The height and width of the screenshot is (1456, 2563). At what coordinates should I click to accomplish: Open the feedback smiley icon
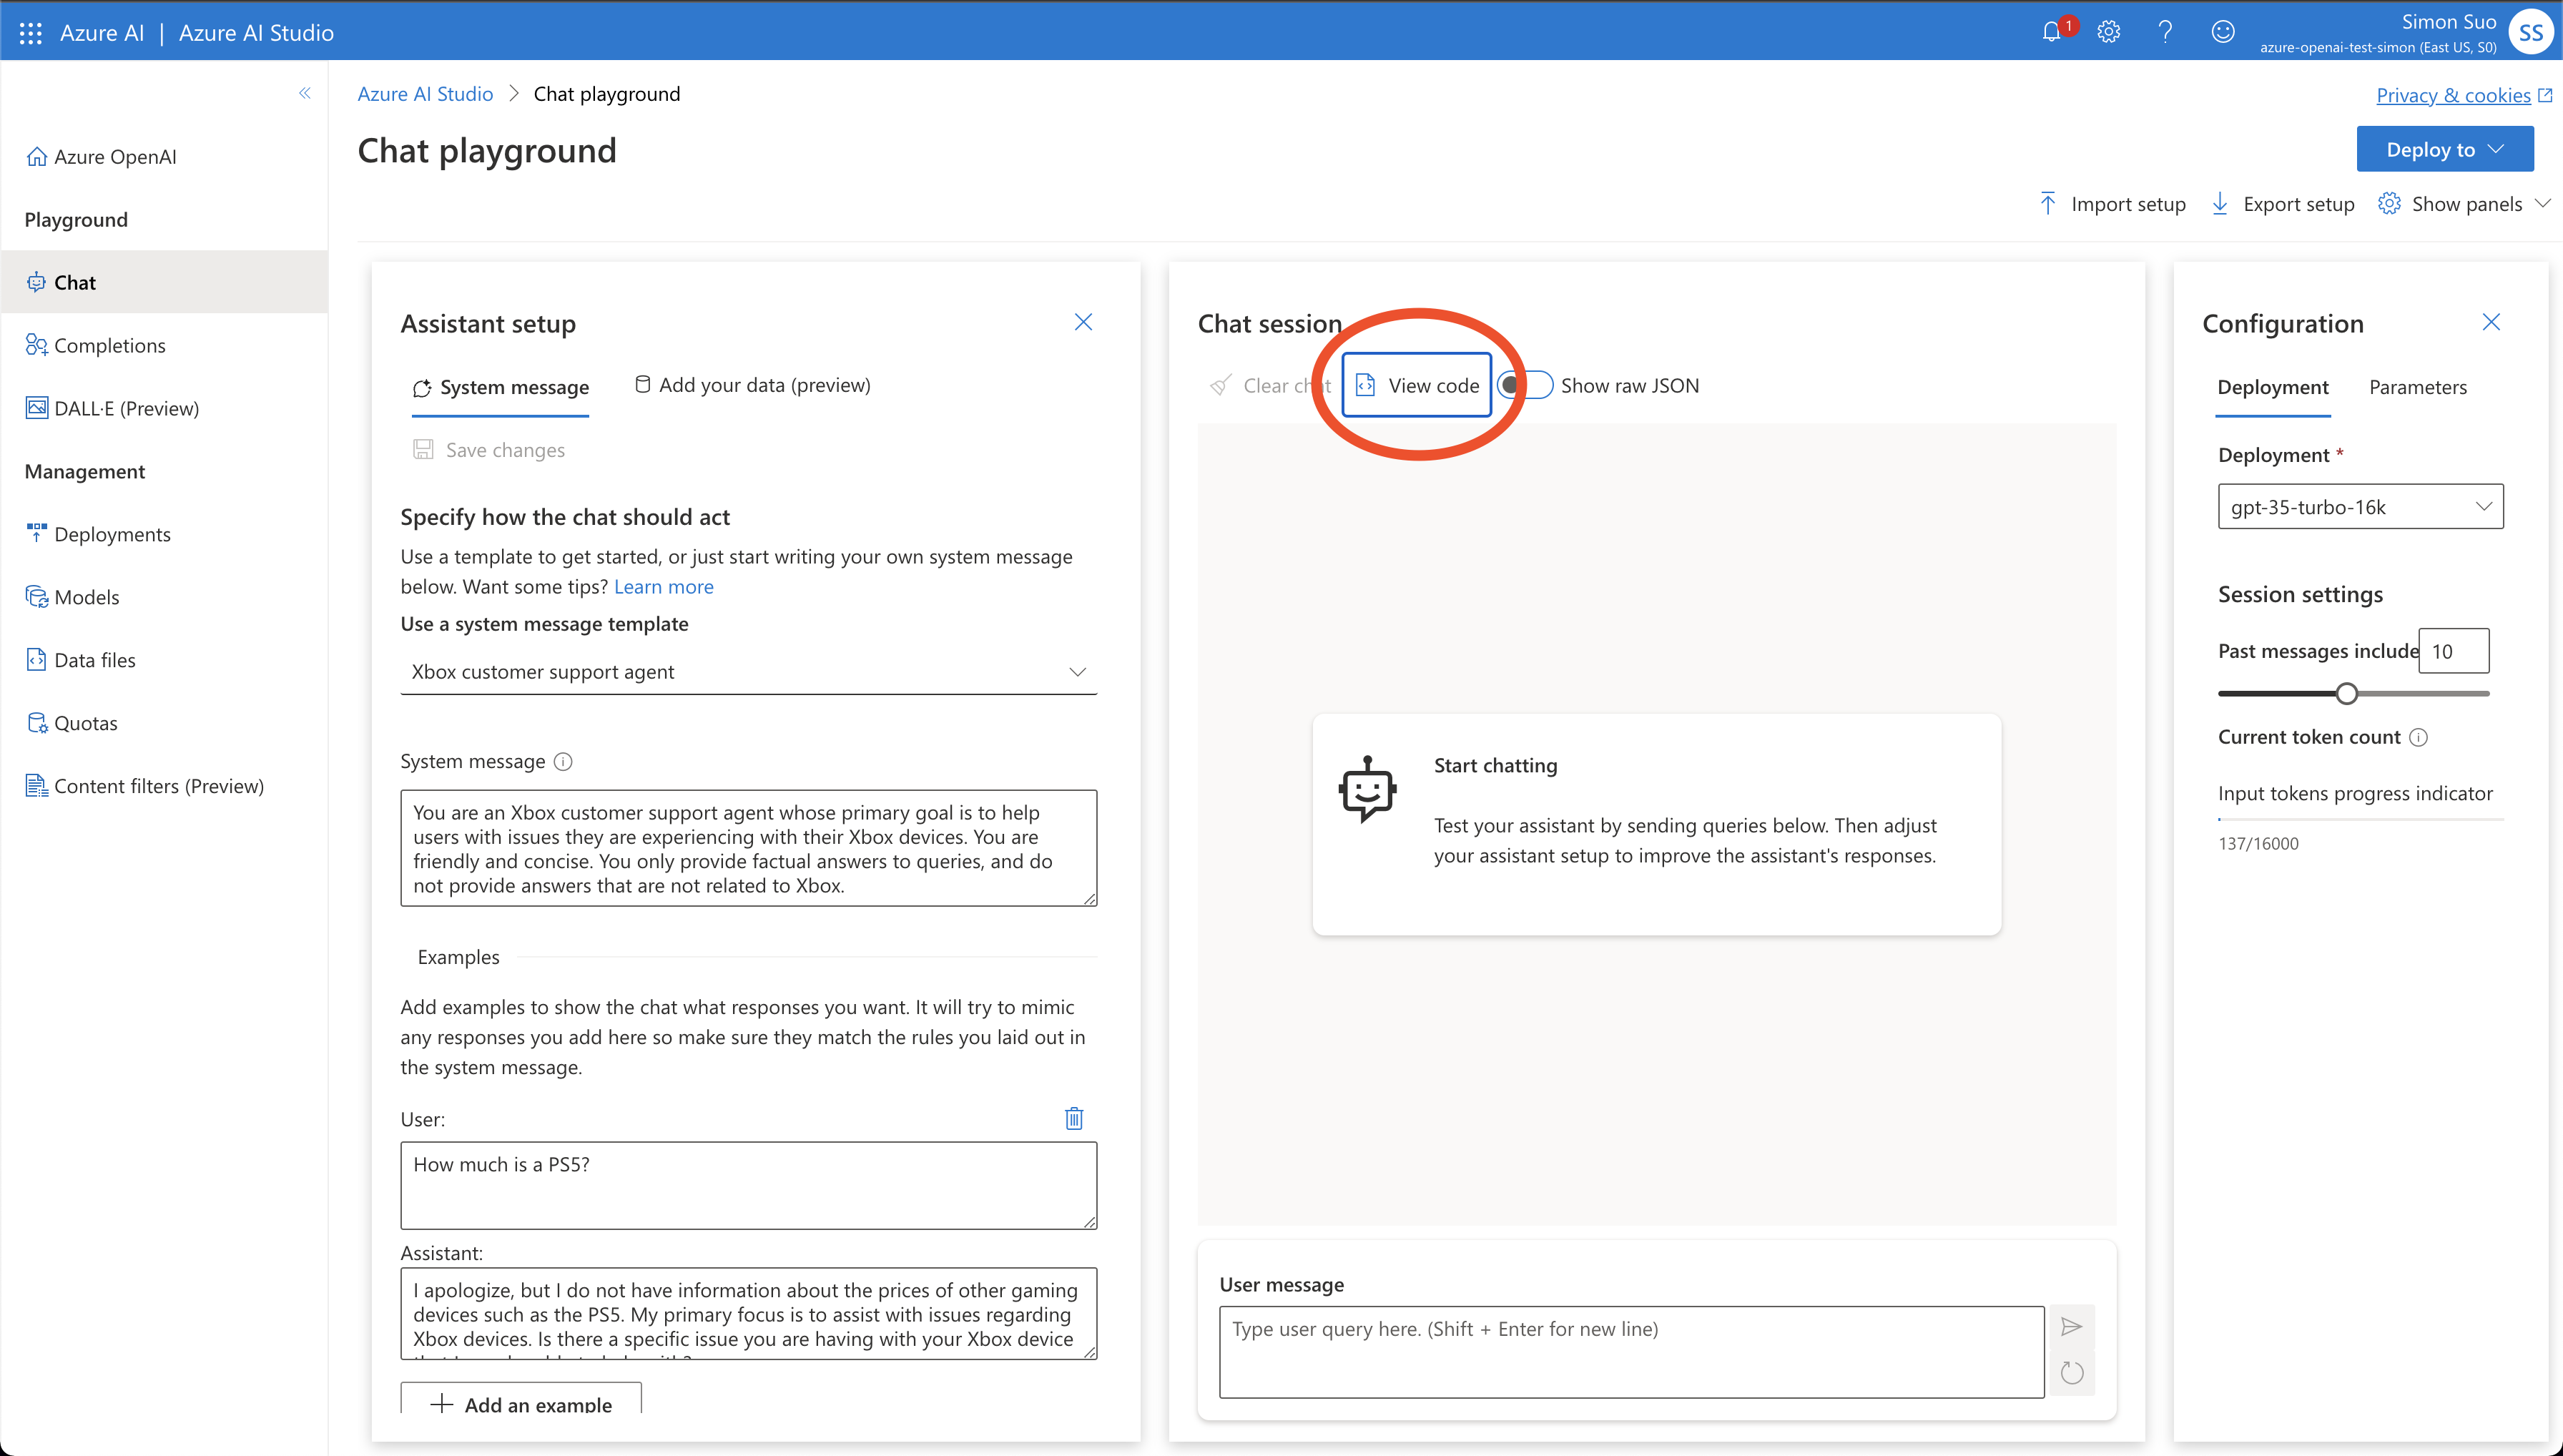pyautogui.click(x=2222, y=32)
